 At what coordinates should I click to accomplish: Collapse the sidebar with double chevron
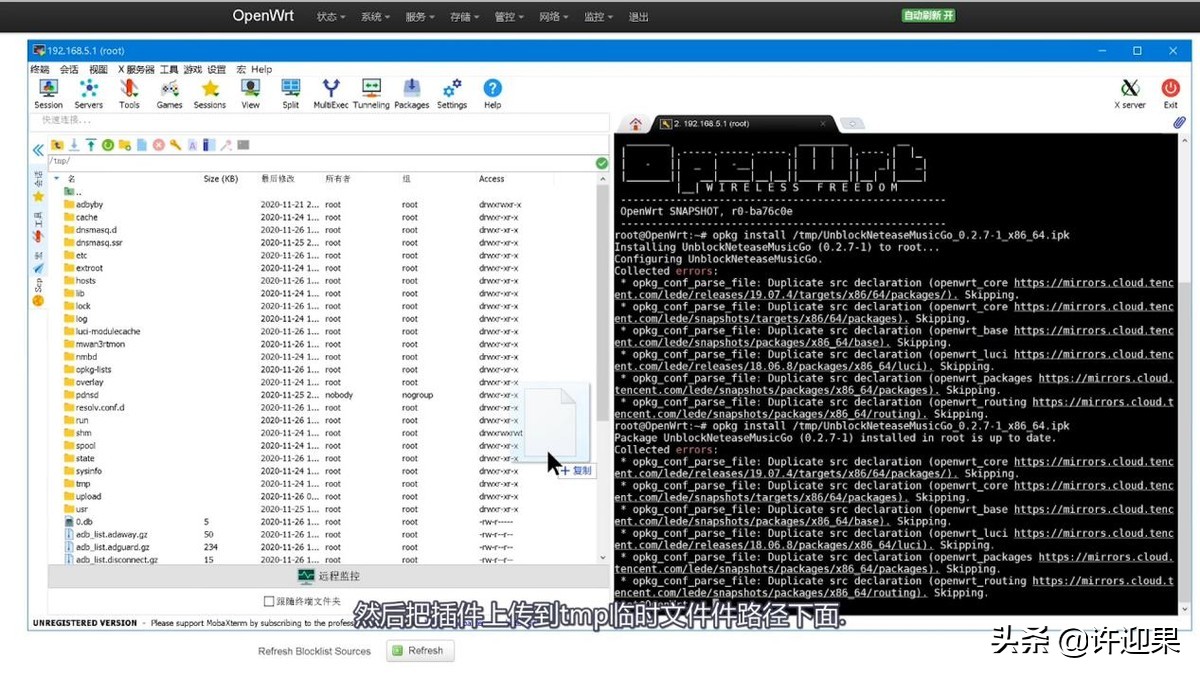pyautogui.click(x=38, y=150)
